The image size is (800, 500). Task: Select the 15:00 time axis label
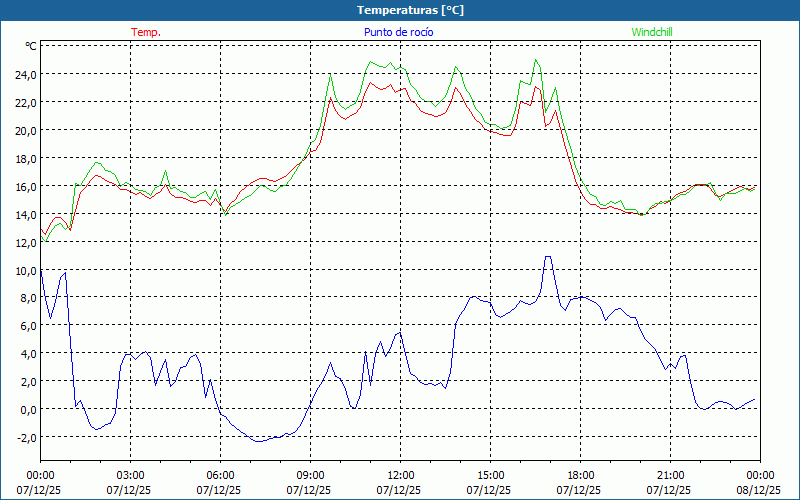[490, 475]
